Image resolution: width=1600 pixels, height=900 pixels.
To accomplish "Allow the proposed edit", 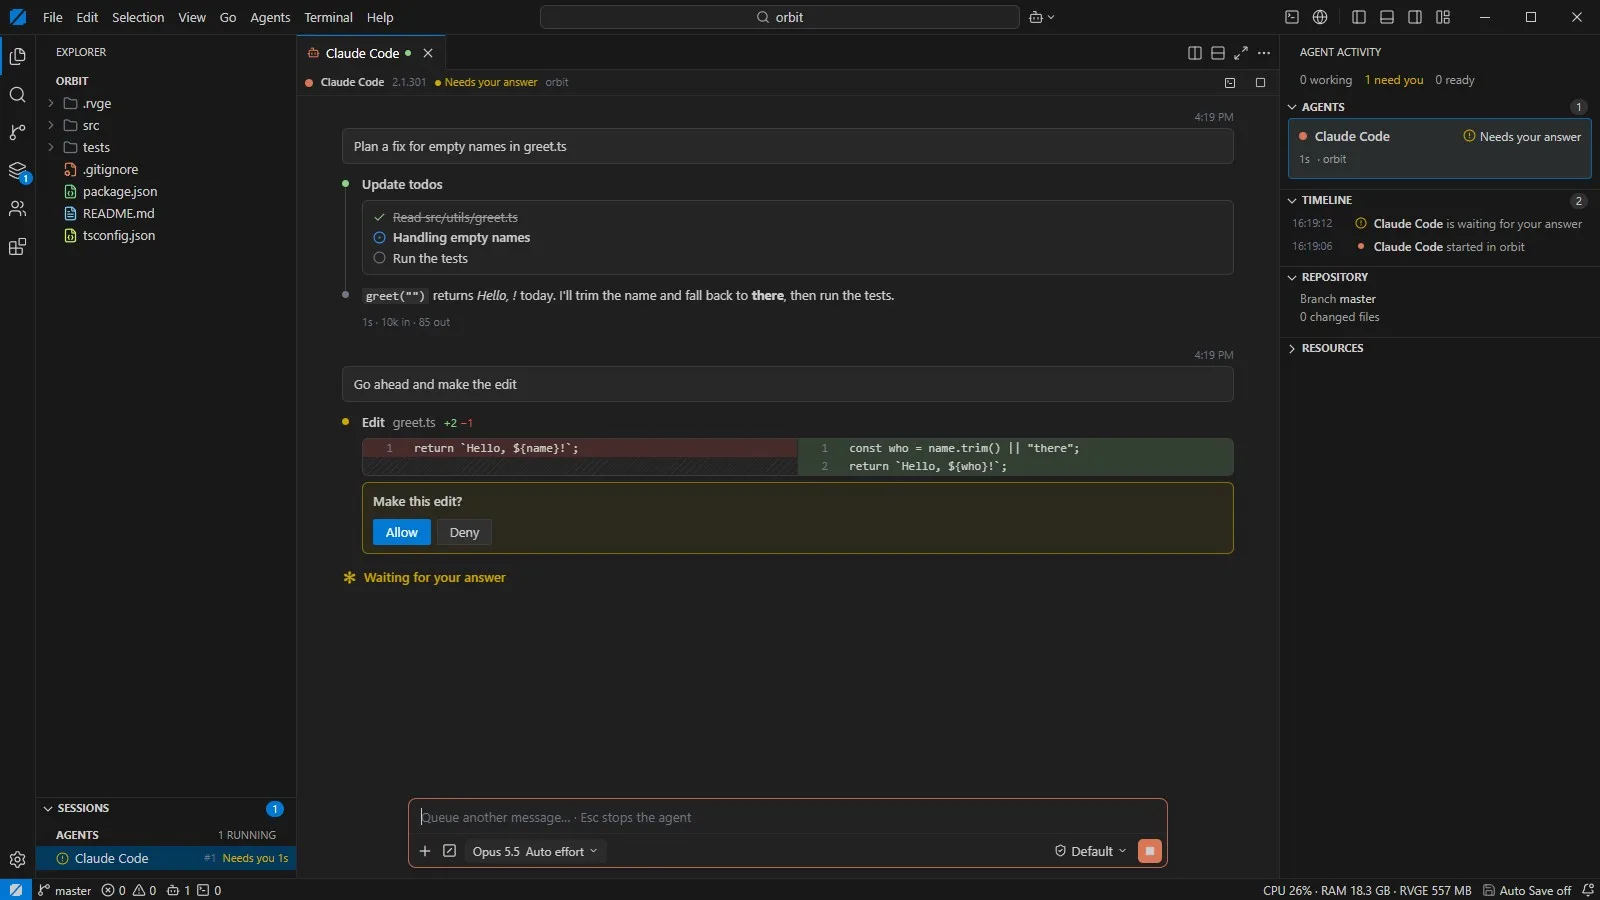I will pos(402,532).
